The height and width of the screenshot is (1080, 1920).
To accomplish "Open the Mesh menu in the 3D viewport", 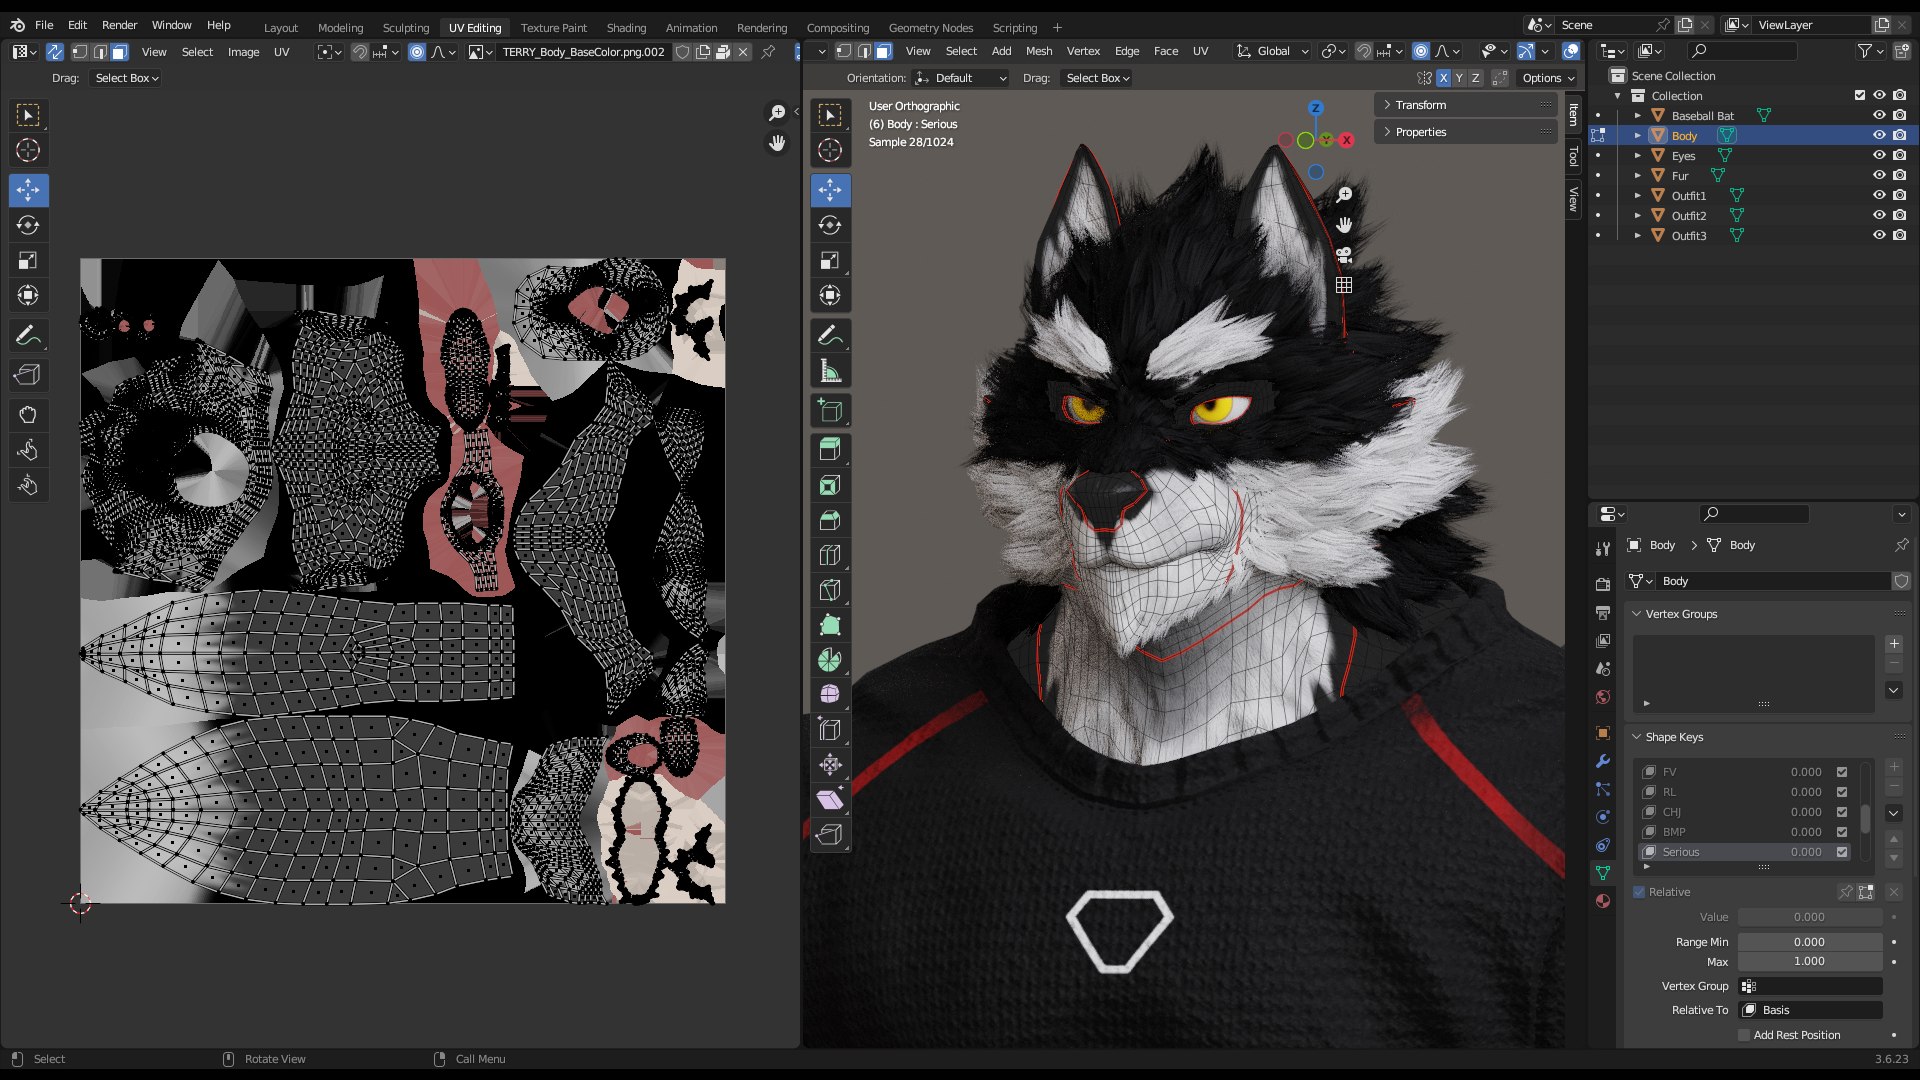I will point(1039,51).
